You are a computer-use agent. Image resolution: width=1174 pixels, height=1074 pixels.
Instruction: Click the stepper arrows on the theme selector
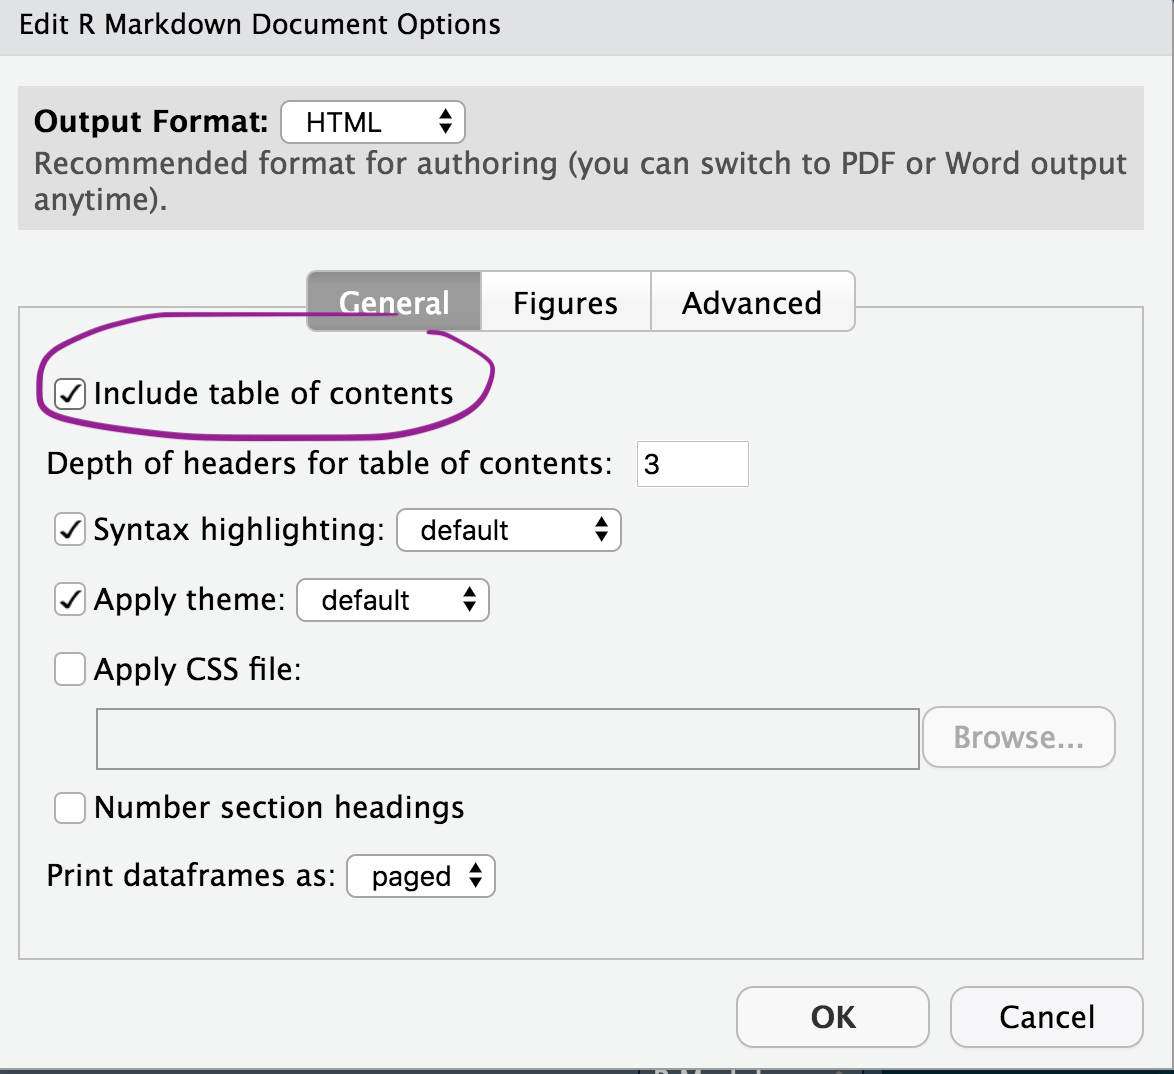pos(470,600)
